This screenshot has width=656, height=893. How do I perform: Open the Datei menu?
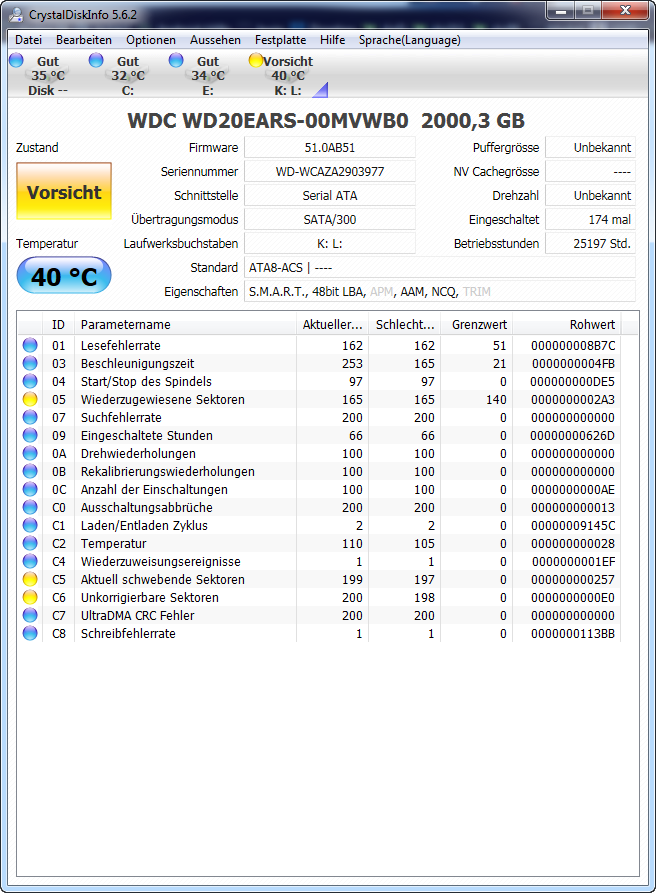[x=28, y=40]
